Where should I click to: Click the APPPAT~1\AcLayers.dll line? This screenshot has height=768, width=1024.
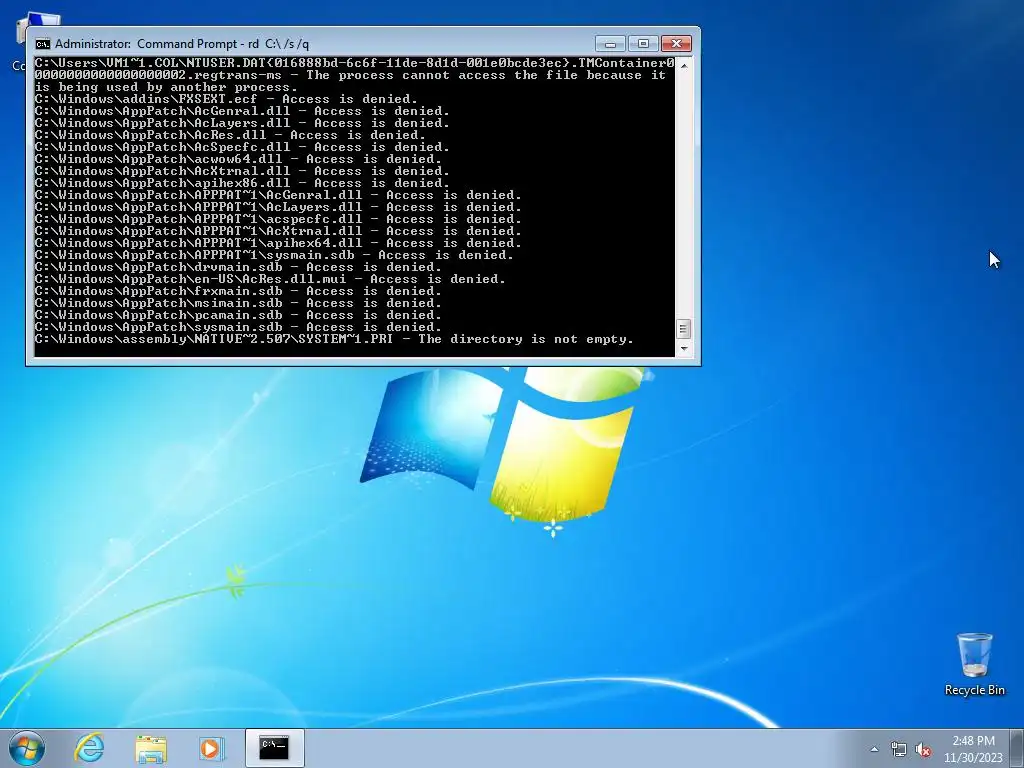click(x=278, y=207)
